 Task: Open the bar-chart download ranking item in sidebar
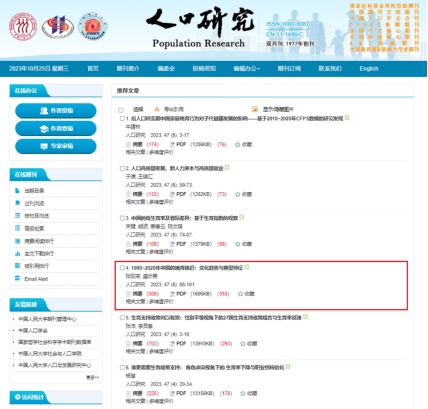click(x=17, y=254)
